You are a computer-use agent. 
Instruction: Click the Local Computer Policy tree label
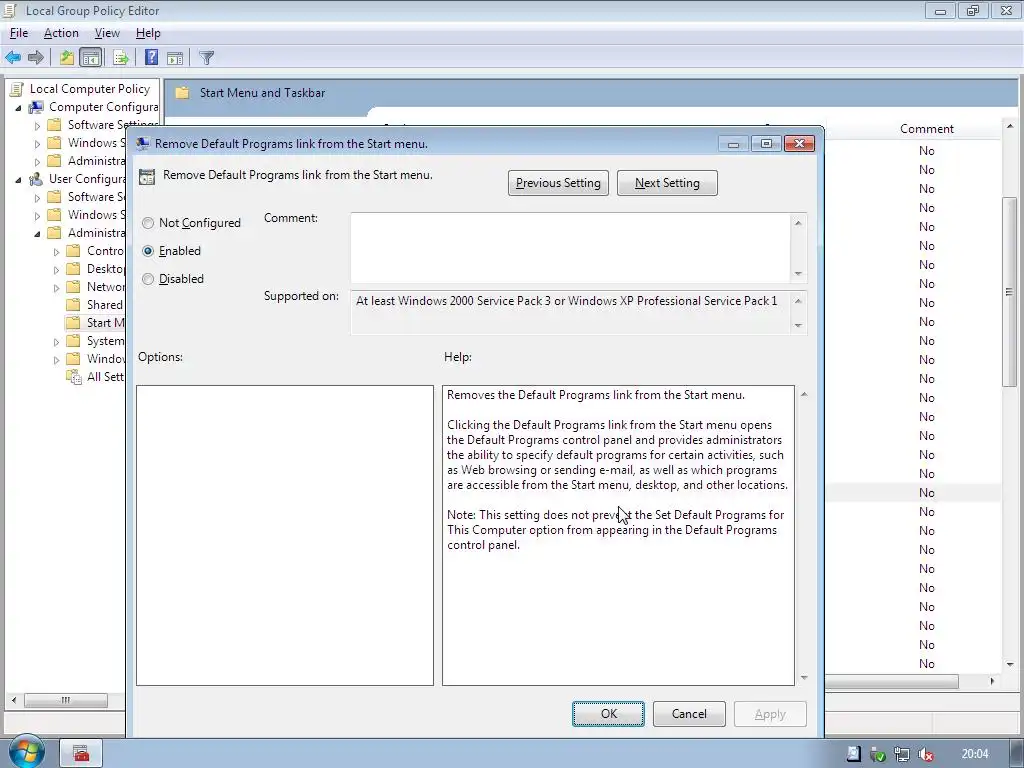point(89,89)
